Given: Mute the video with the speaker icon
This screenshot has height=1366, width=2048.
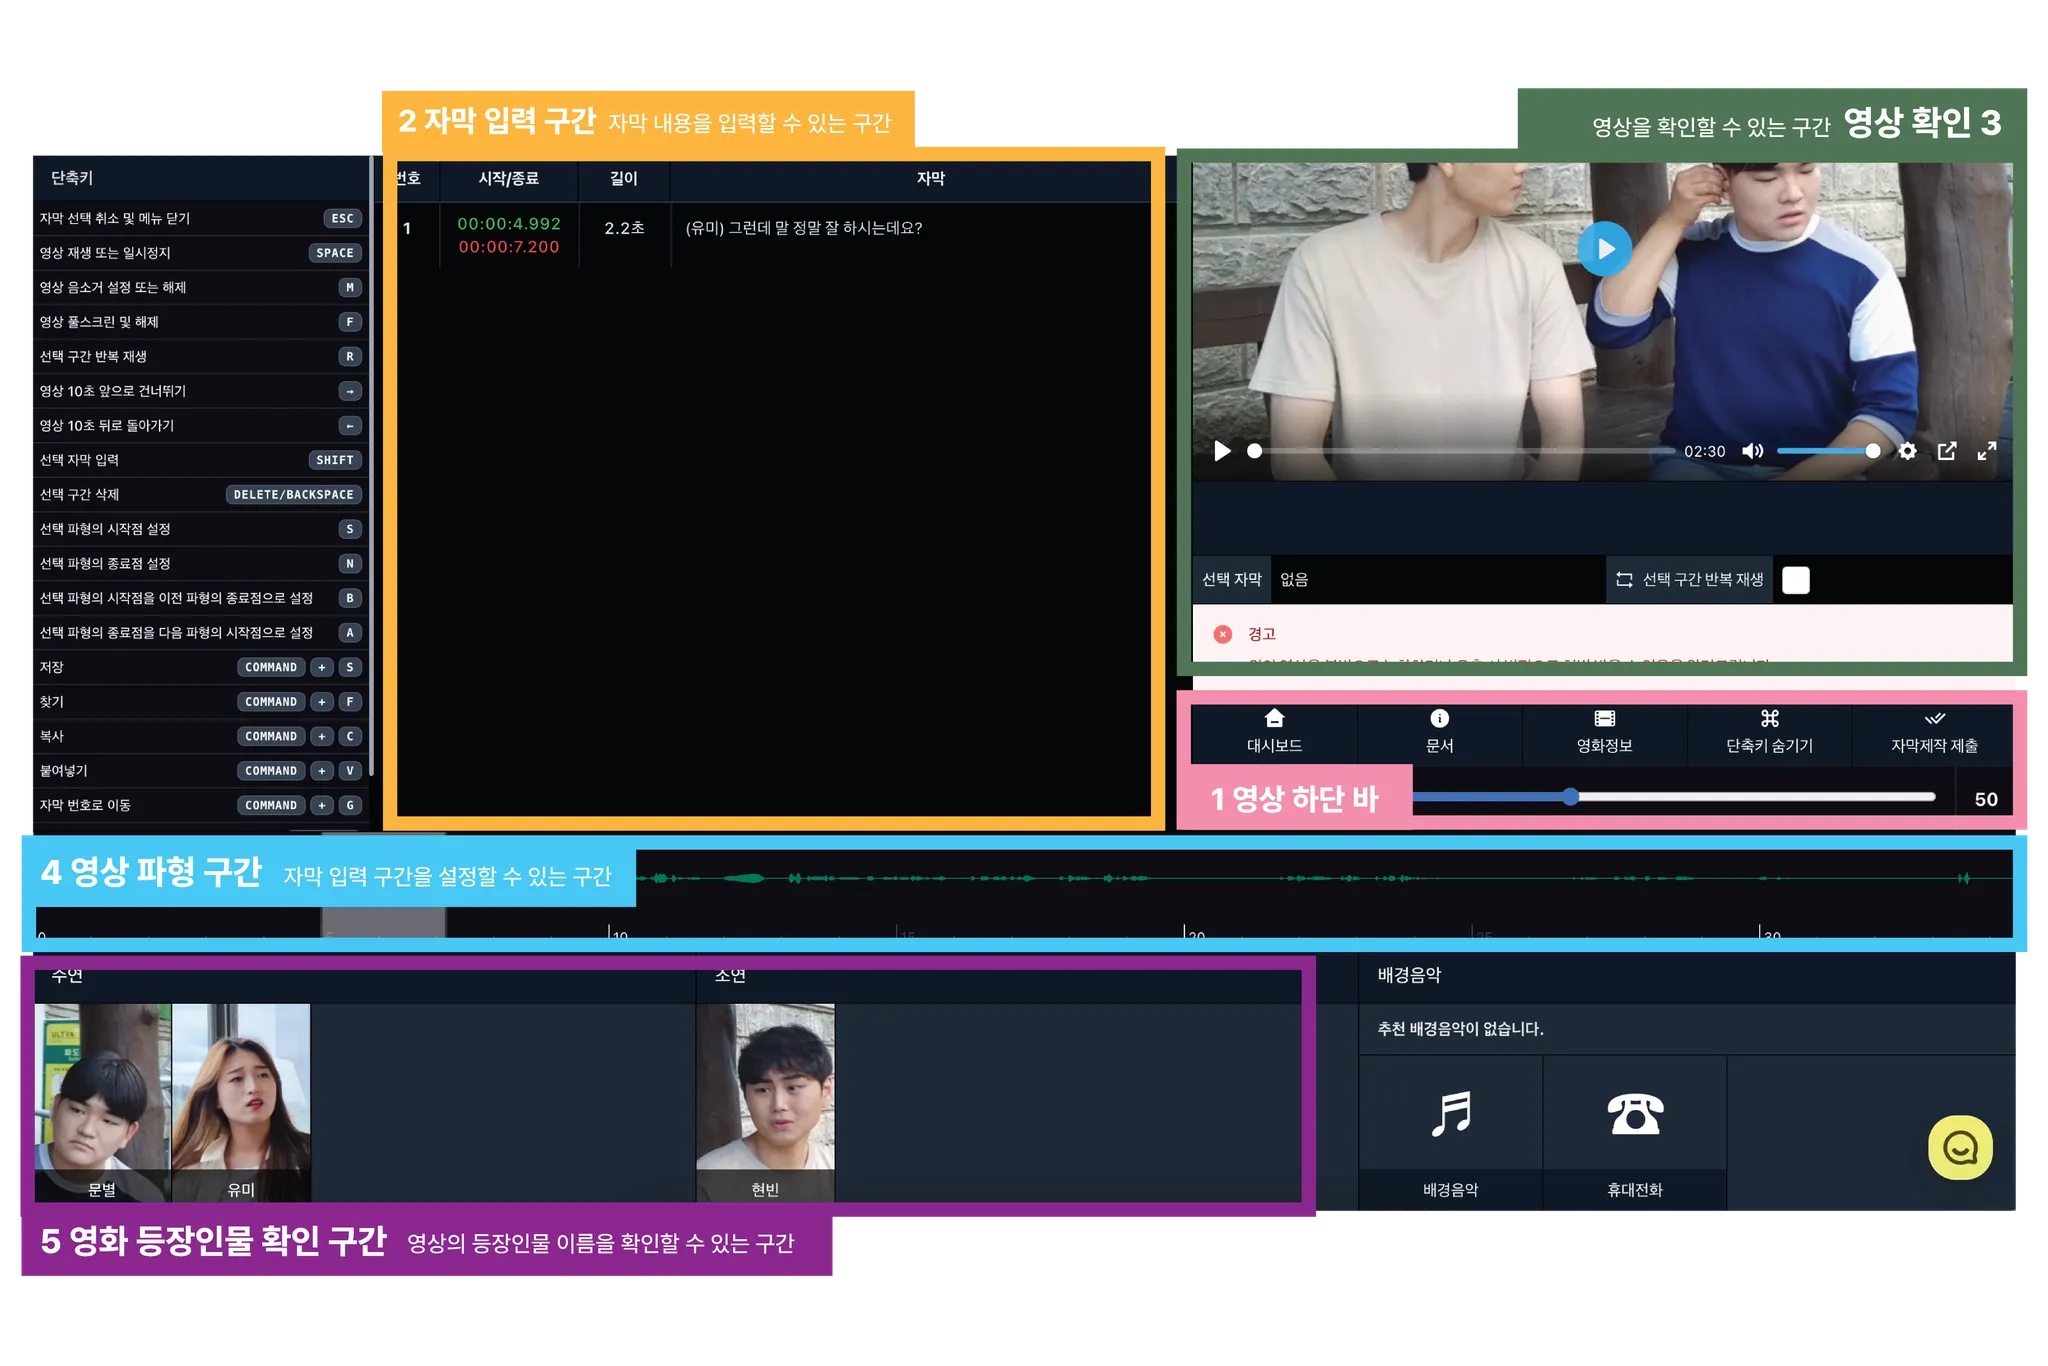Looking at the screenshot, I should pyautogui.click(x=1752, y=451).
